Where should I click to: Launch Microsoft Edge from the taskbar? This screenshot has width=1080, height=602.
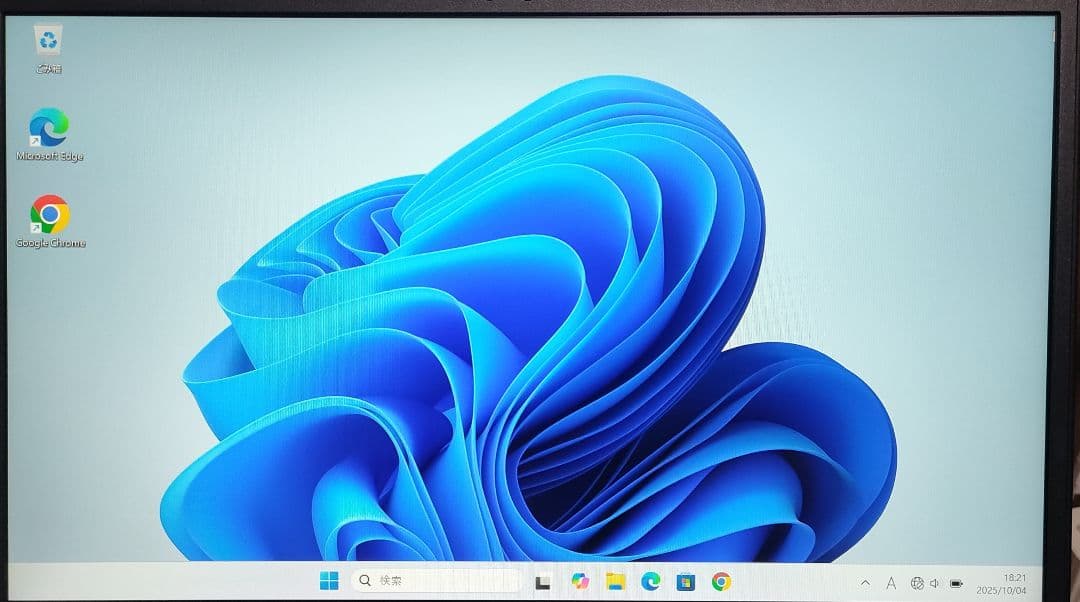pyautogui.click(x=650, y=582)
